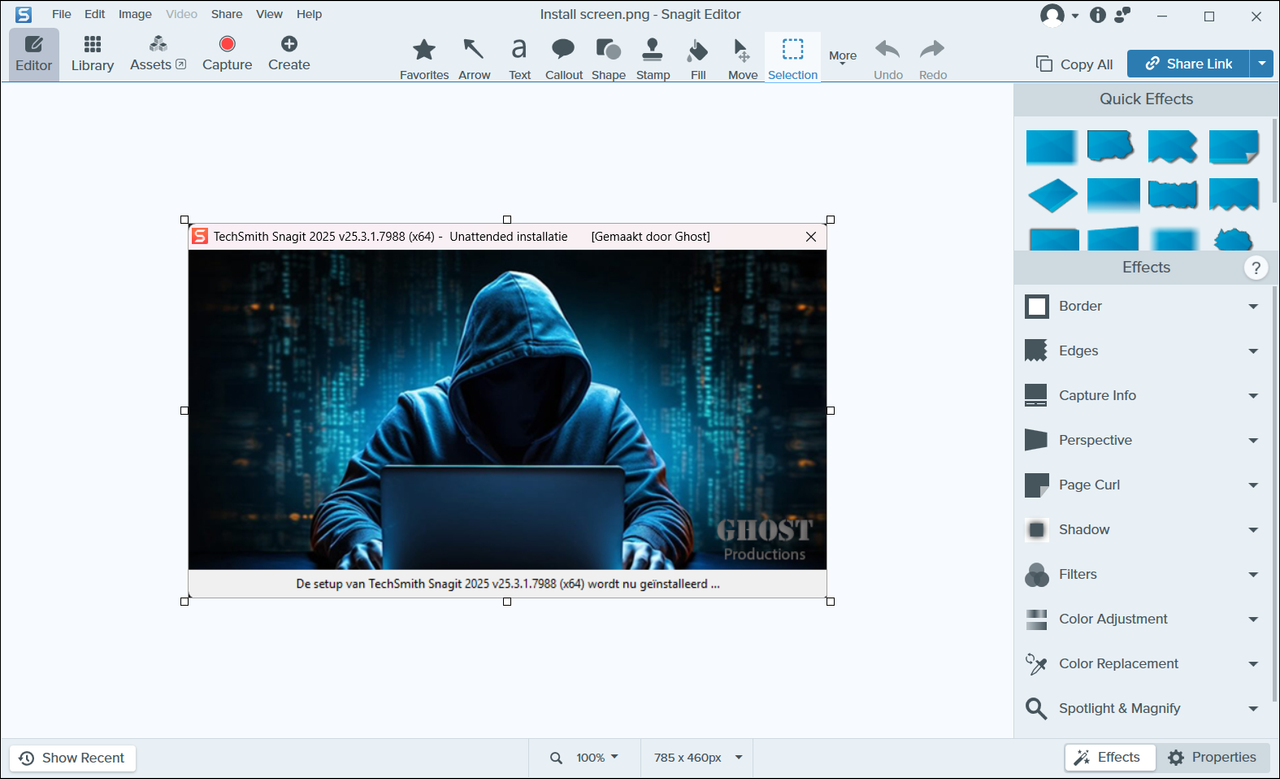
Task: Open the Edit menu
Action: [x=95, y=14]
